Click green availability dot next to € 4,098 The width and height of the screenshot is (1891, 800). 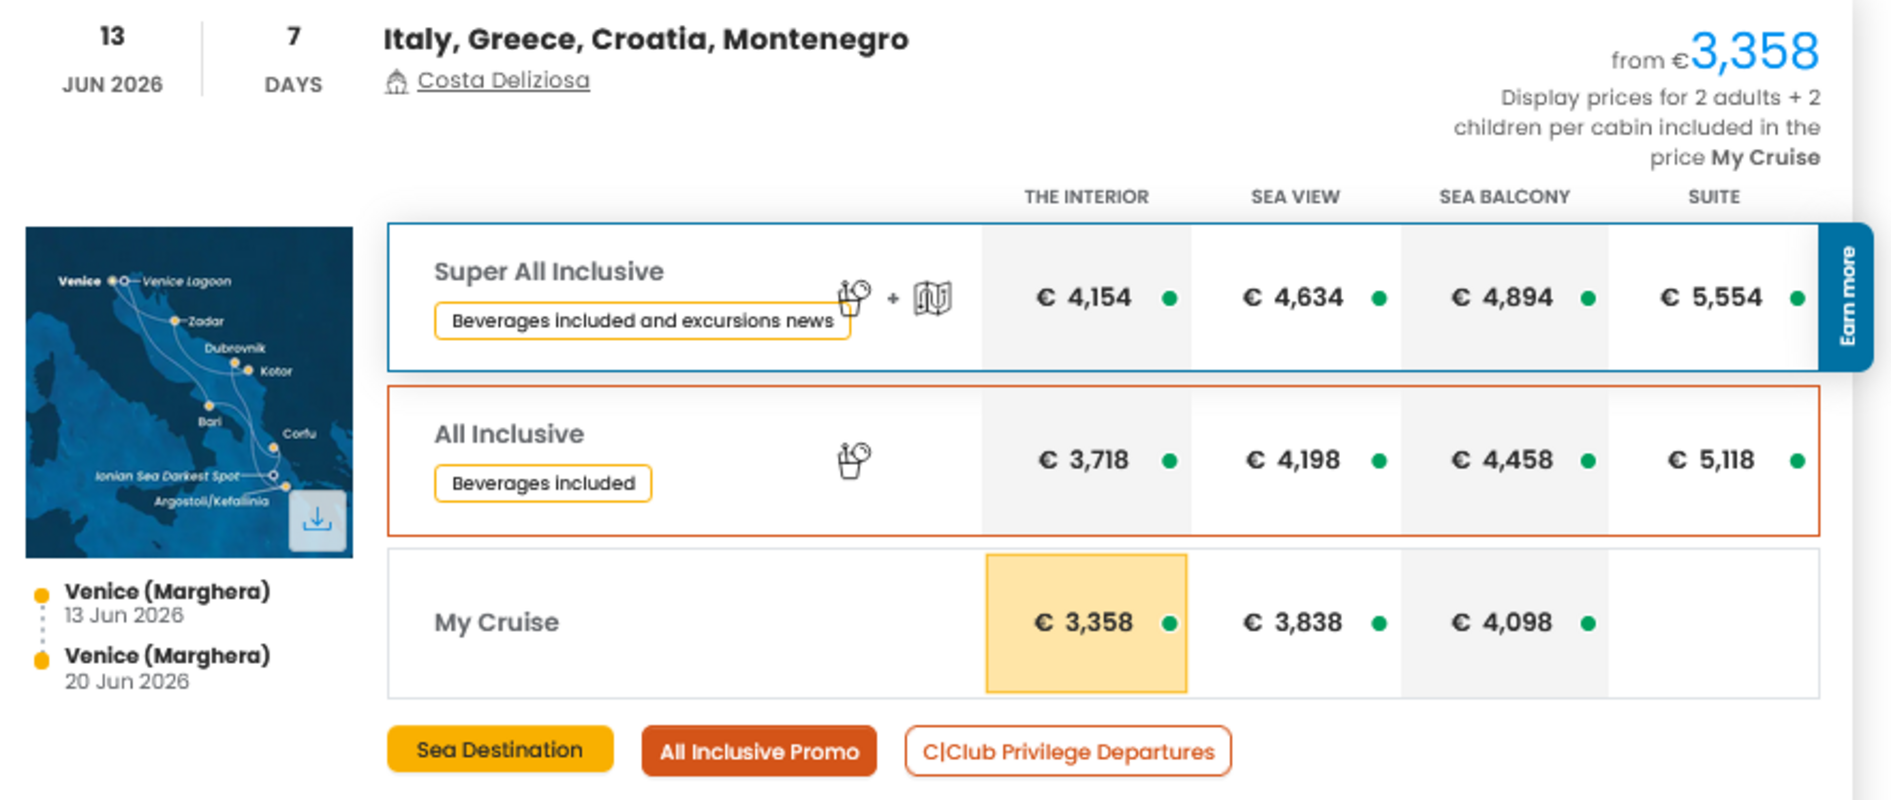point(1588,623)
